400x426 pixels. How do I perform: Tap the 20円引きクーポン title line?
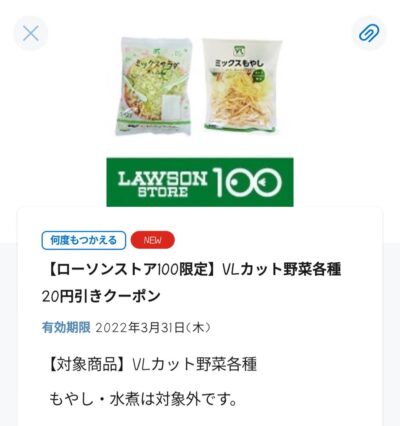tap(101, 296)
